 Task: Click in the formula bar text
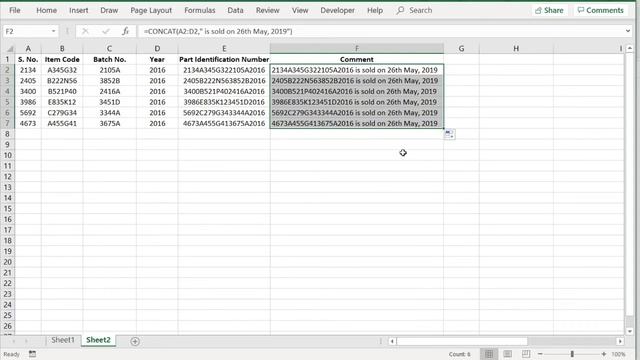(x=218, y=31)
